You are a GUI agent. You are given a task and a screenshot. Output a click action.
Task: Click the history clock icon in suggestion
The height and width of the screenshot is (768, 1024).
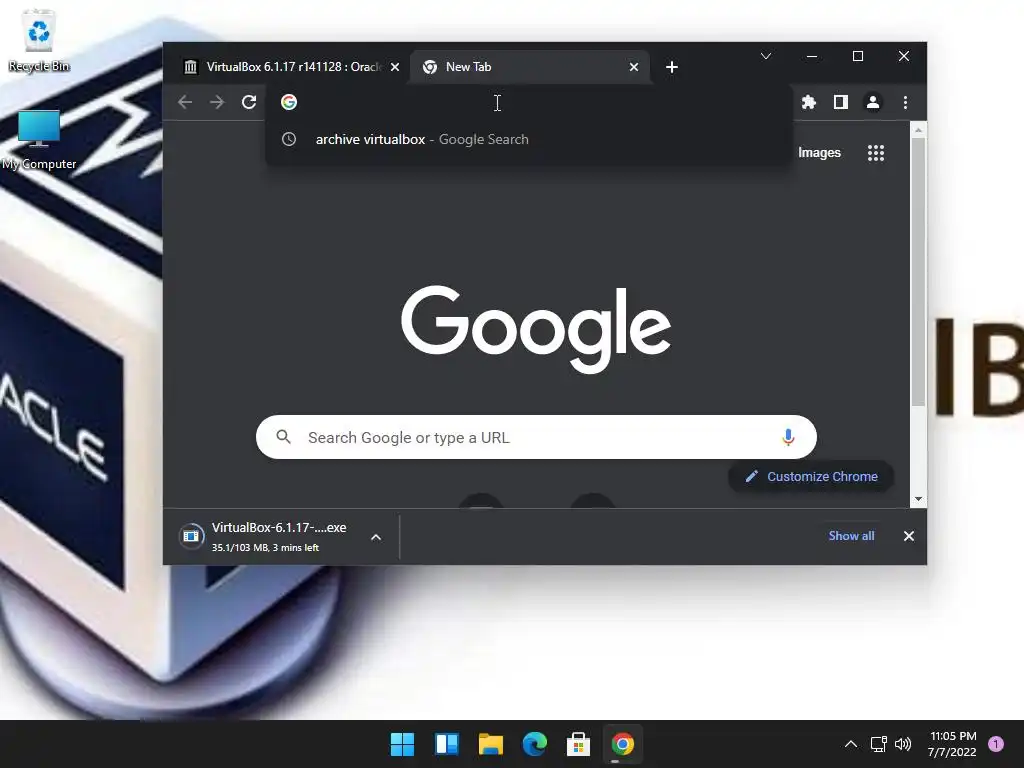pyautogui.click(x=289, y=139)
